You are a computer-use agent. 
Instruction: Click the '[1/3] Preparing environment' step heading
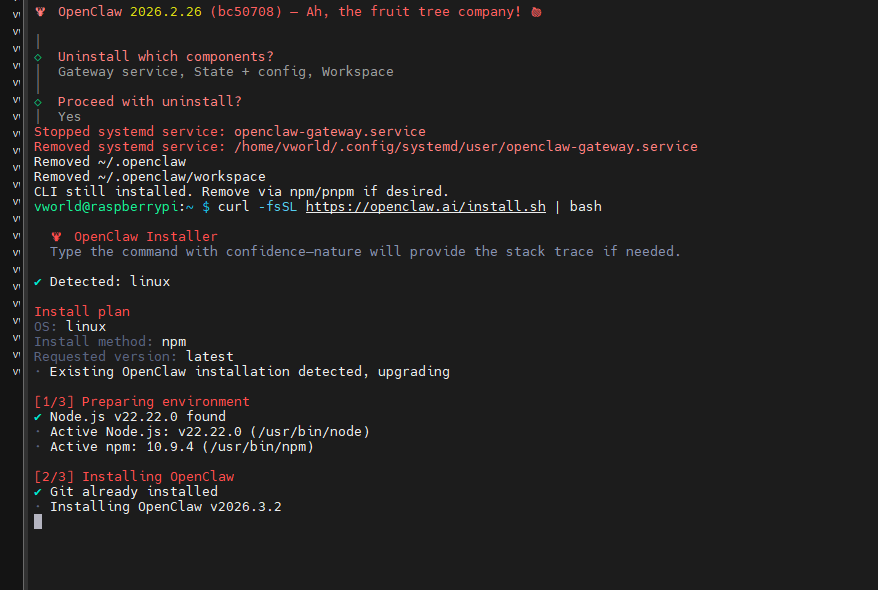coord(142,402)
